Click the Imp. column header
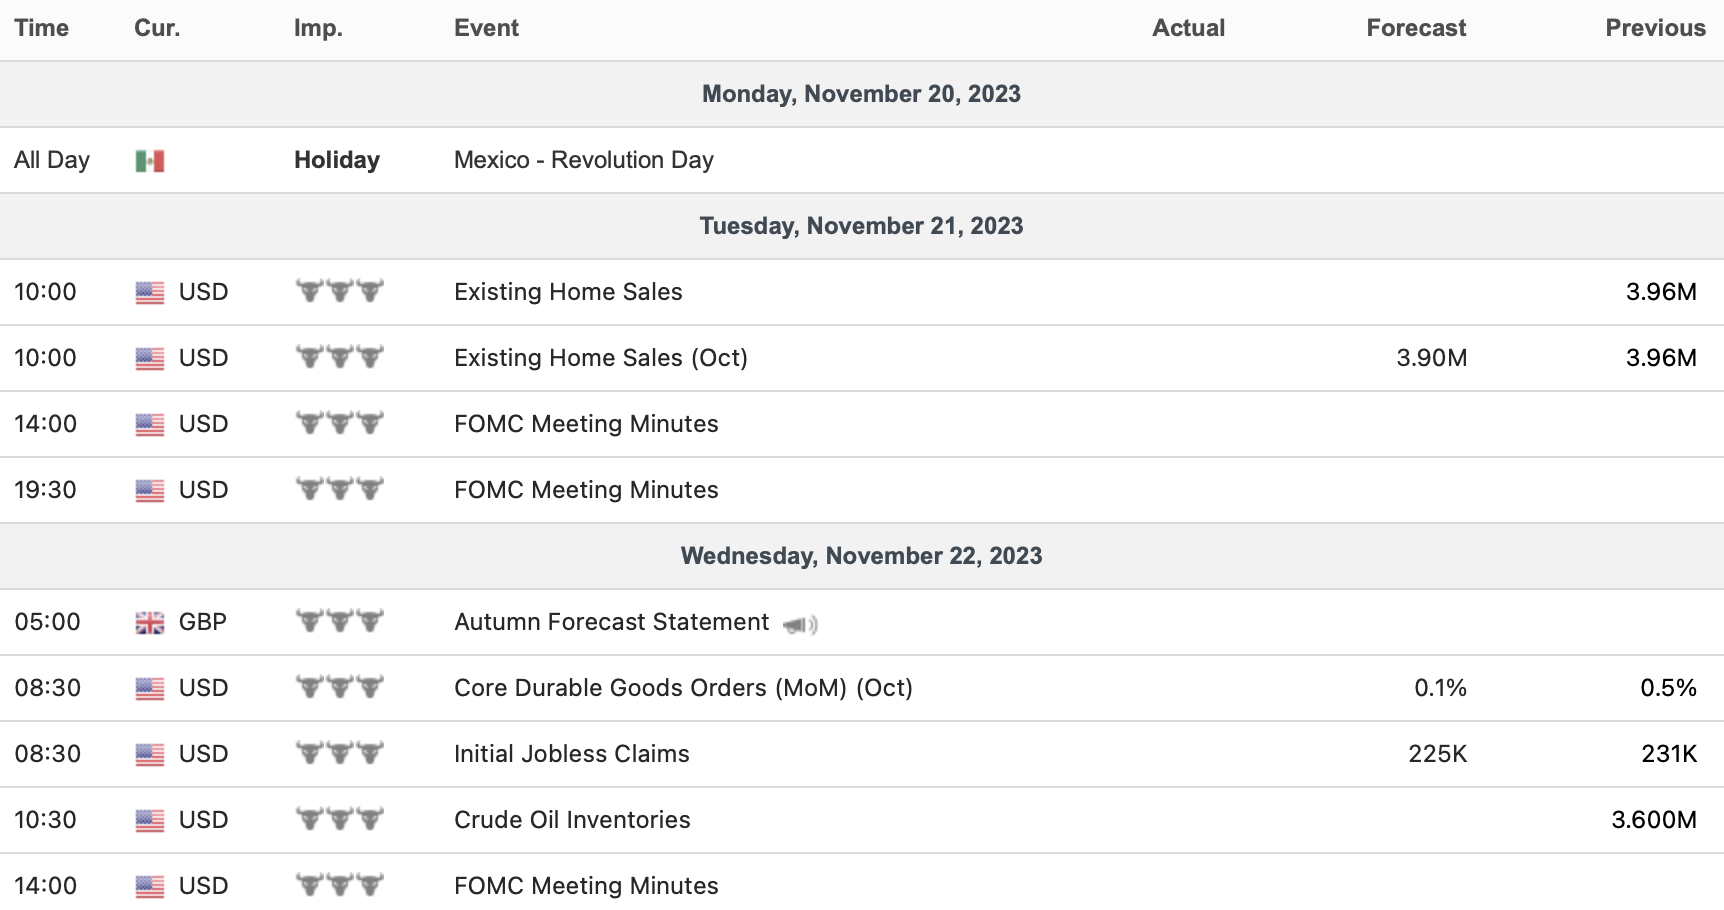Image resolution: width=1724 pixels, height=910 pixels. (x=318, y=28)
